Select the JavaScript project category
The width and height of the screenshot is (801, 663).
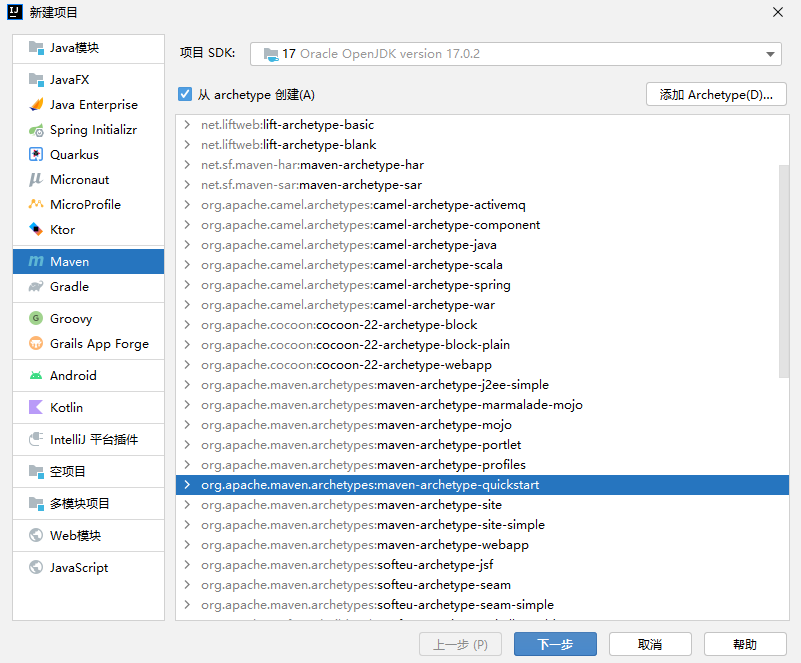(88, 567)
